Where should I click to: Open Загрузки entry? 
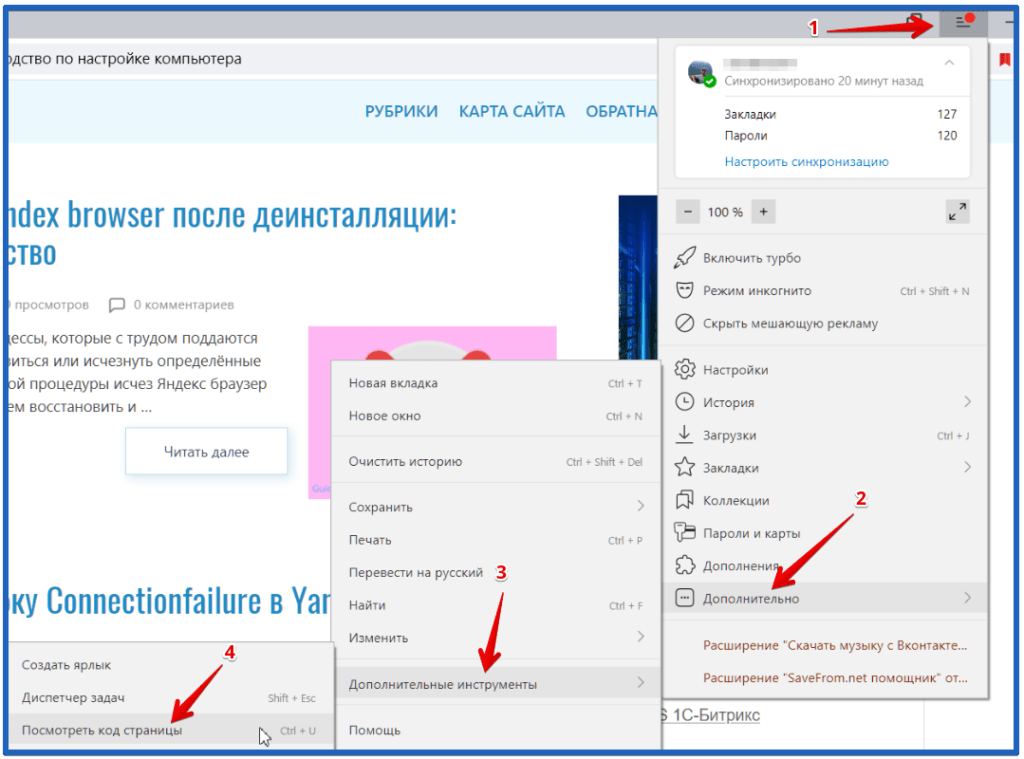pyautogui.click(x=824, y=435)
